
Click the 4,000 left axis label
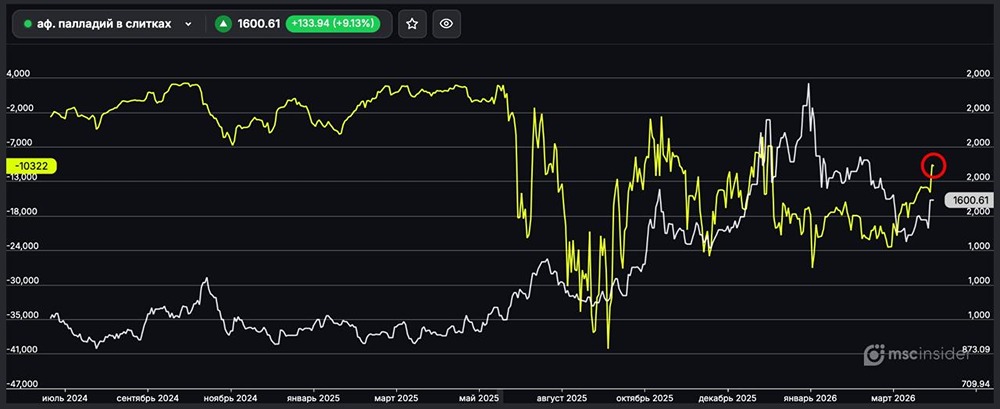point(17,75)
